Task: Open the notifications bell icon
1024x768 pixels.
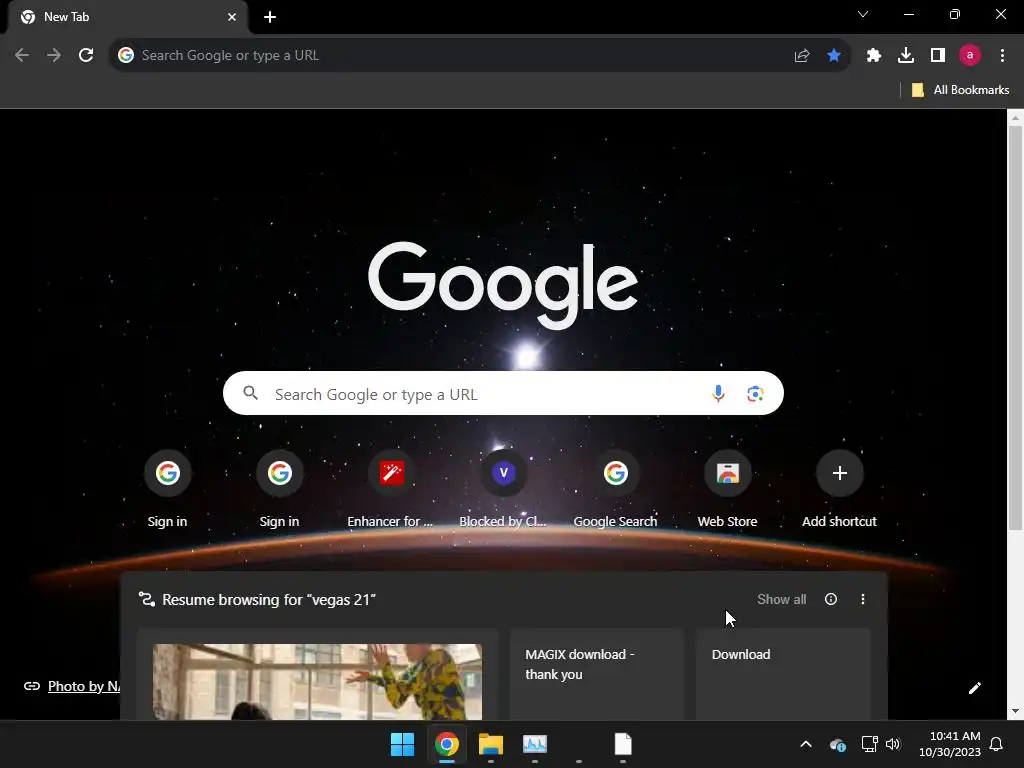Action: [997, 744]
